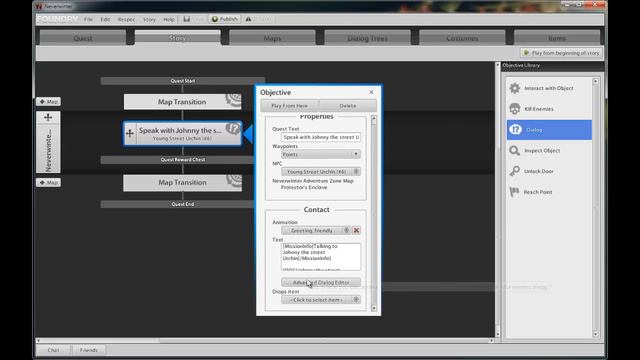Click story canvas vertical scrollbar up arrow
Screen dimensions: 640x360
pos(498,65)
